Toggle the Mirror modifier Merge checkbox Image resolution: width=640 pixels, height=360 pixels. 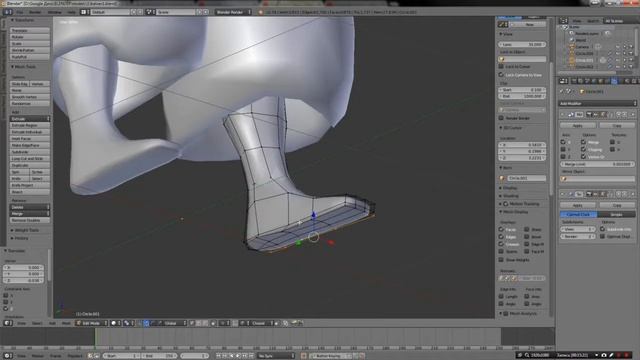click(583, 142)
